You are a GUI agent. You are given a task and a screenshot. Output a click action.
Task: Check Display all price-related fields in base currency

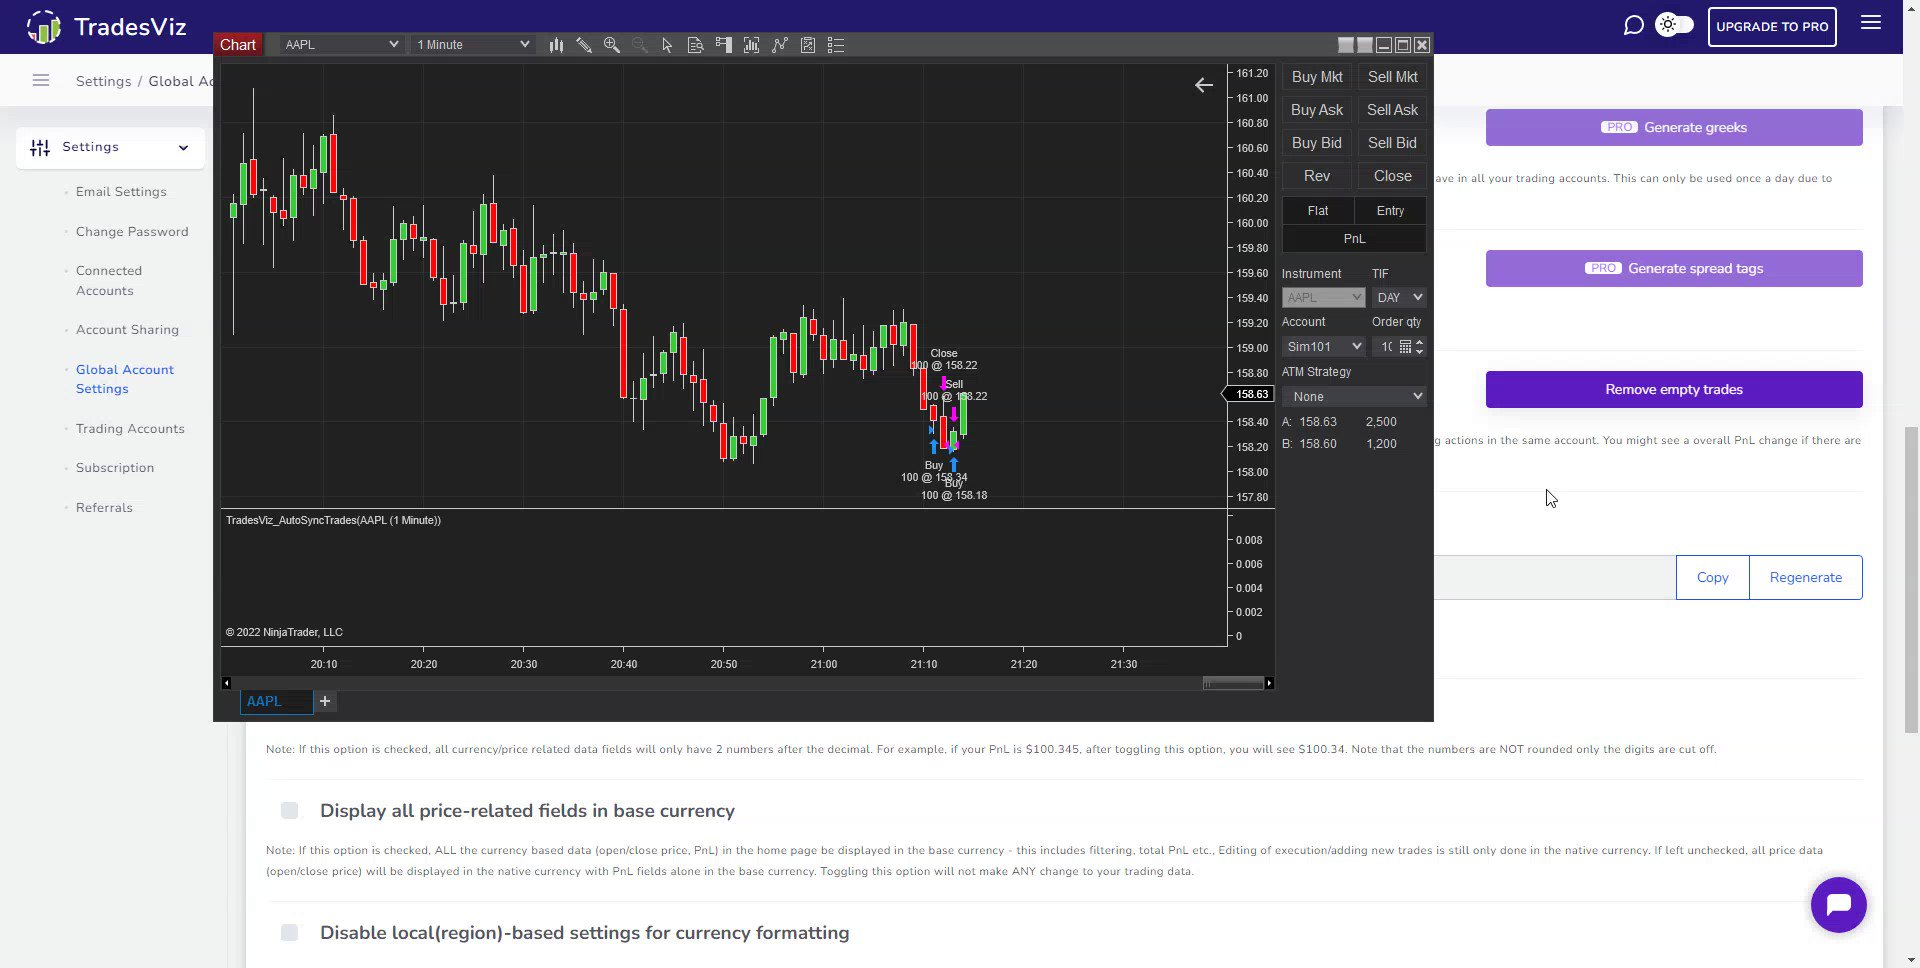289,811
